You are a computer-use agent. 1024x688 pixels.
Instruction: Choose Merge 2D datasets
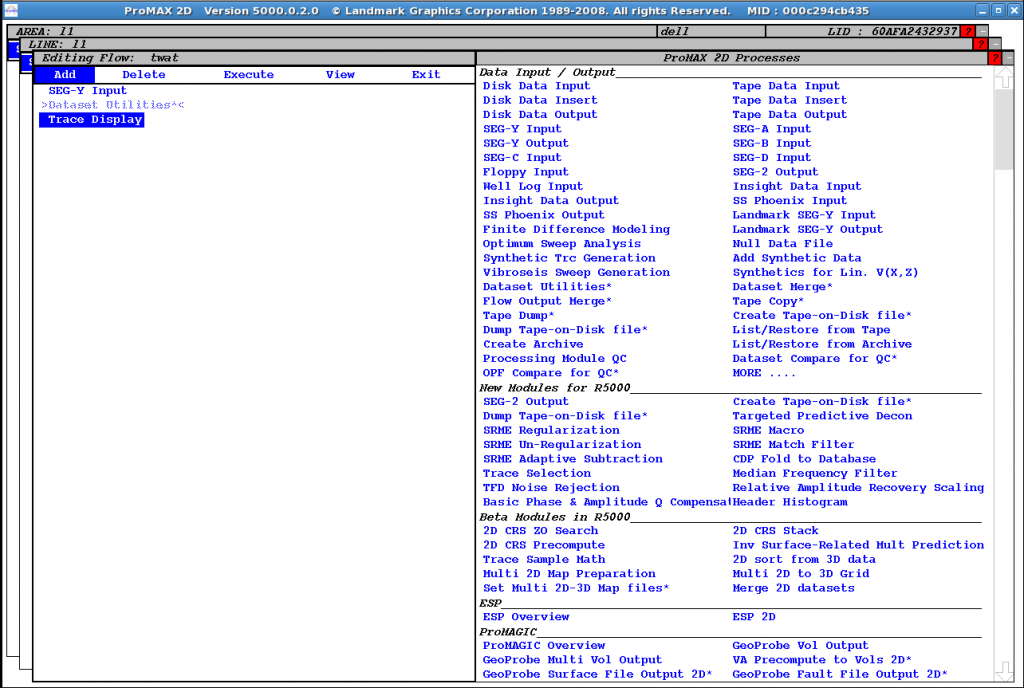[x=793, y=588]
